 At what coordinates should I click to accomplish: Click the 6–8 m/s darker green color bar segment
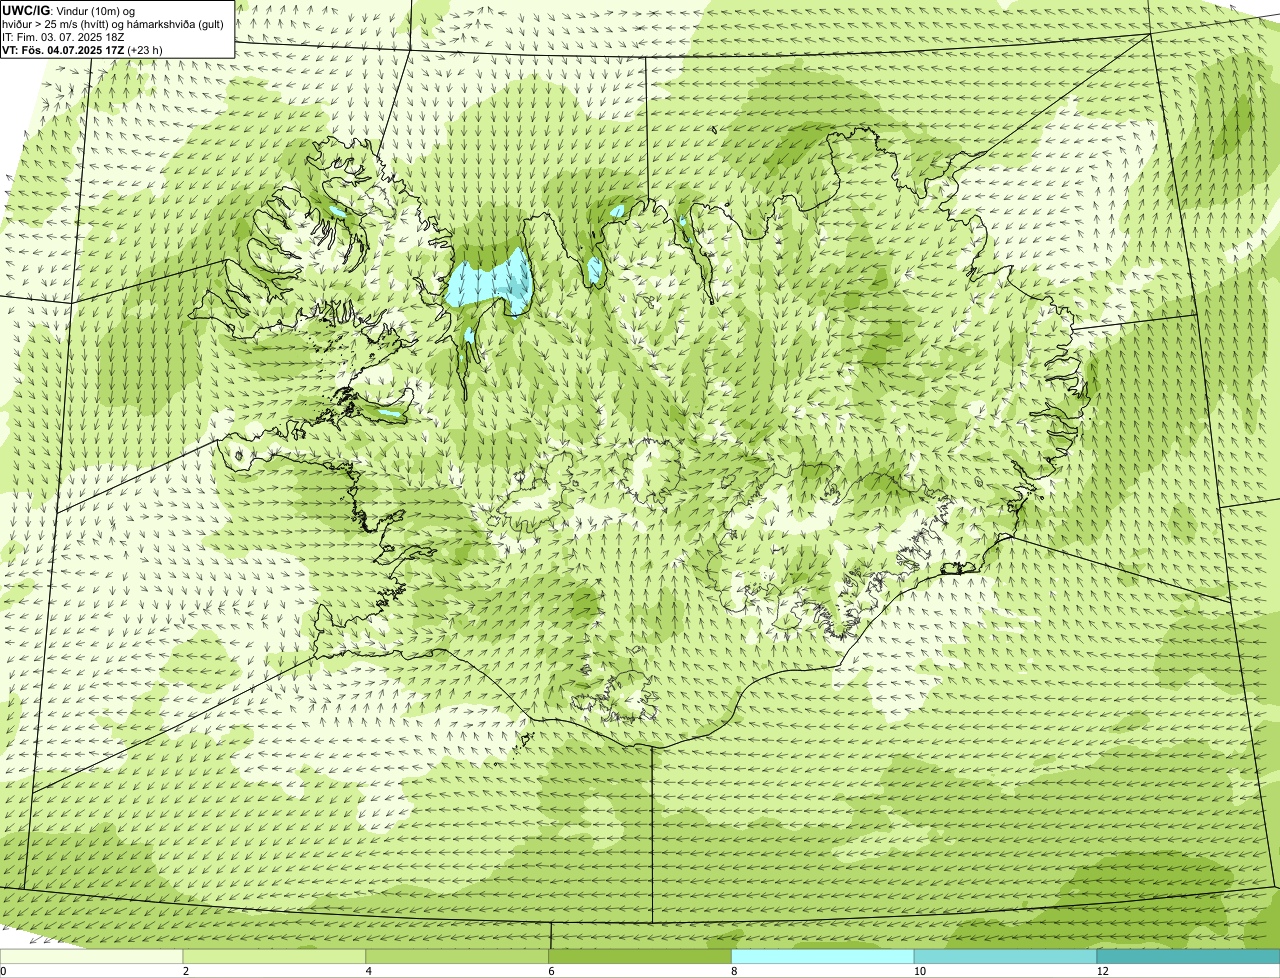click(641, 956)
